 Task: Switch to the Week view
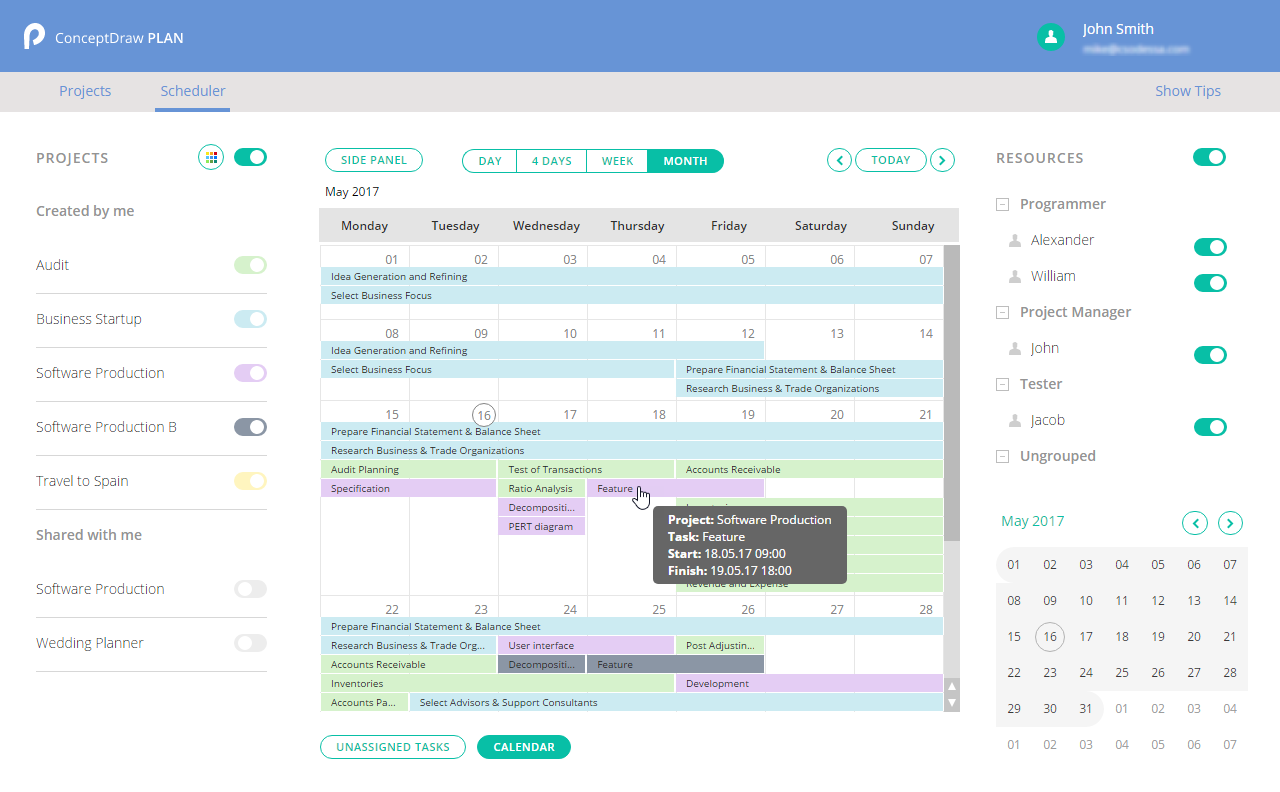pyautogui.click(x=617, y=160)
